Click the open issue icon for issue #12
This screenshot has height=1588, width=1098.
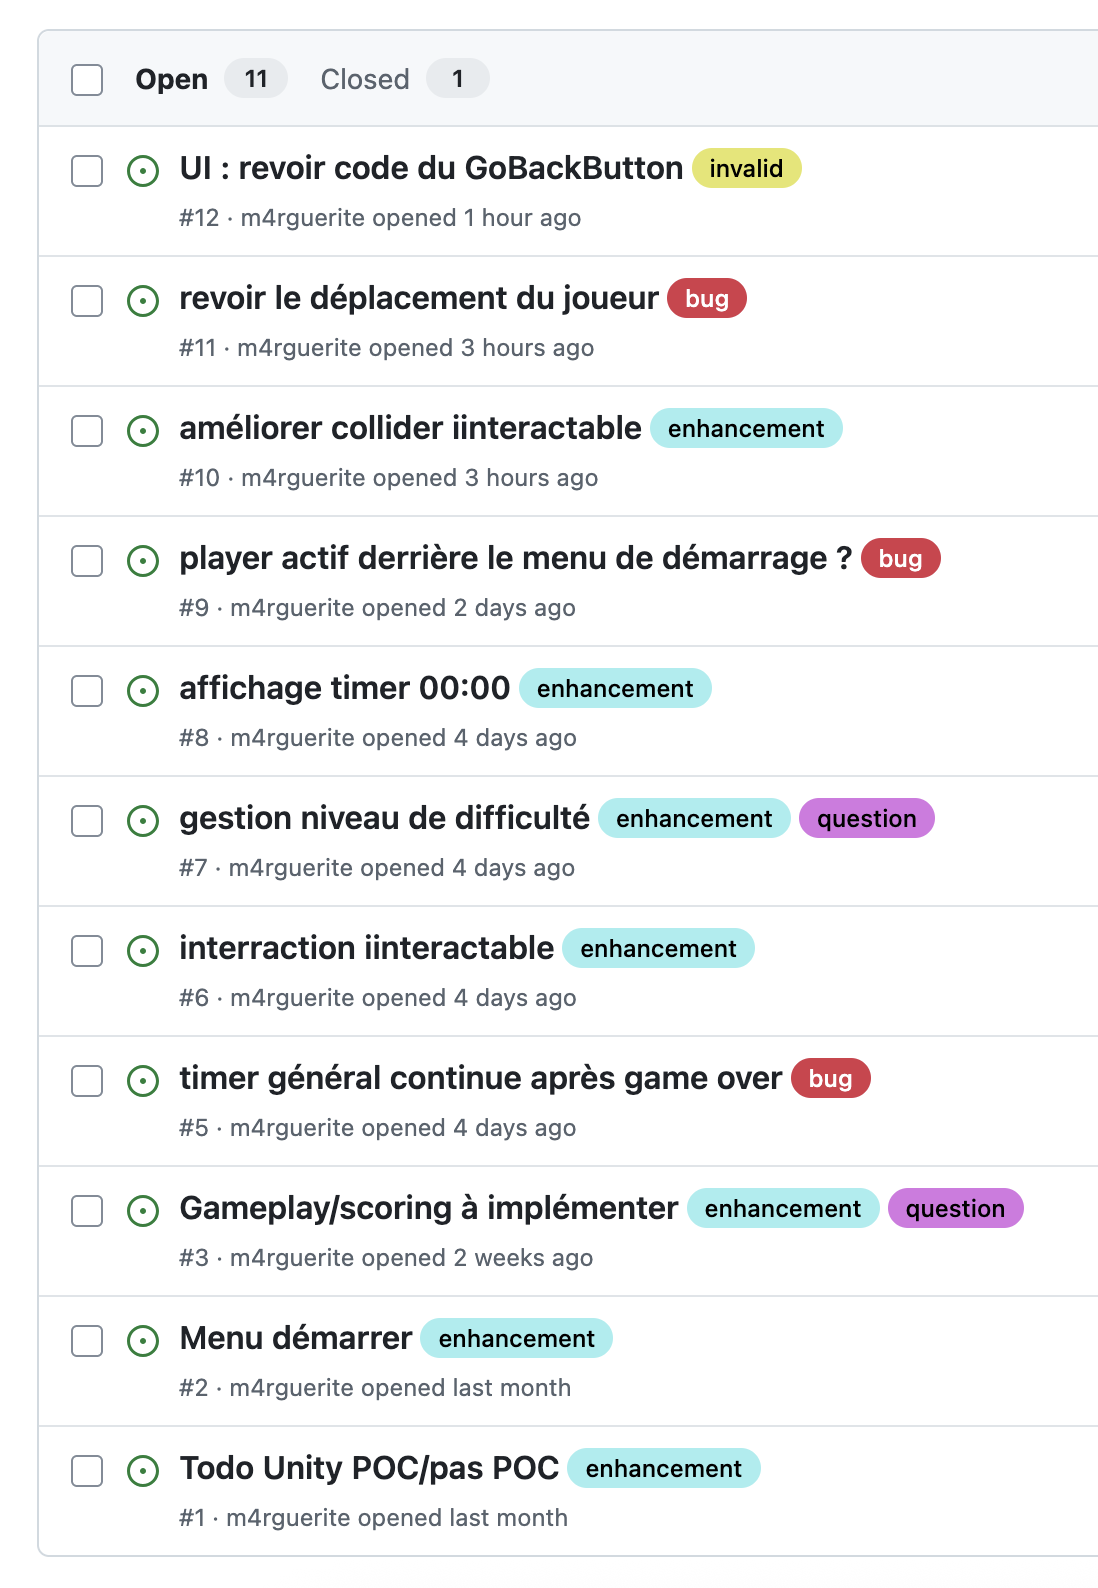tap(143, 170)
